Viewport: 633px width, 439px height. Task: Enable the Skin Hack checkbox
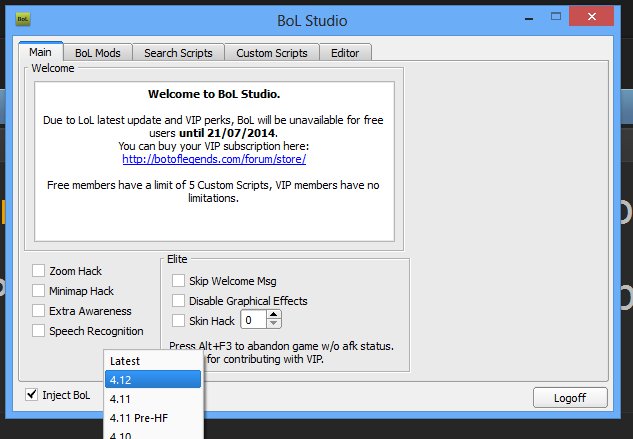pyautogui.click(x=178, y=321)
